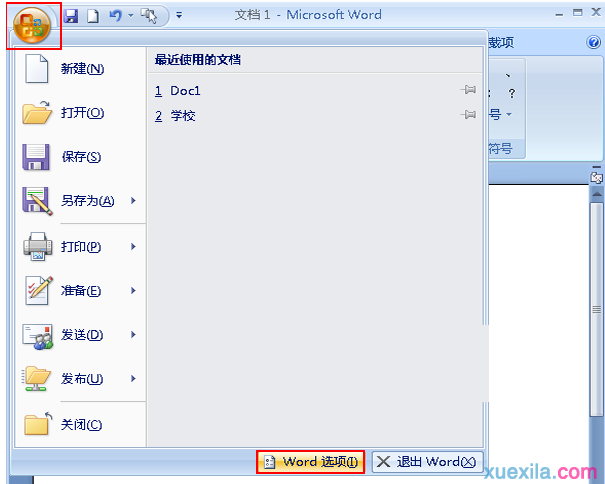The image size is (605, 484).
Task: Select 新建(N) to create a new document
Action: tap(81, 69)
